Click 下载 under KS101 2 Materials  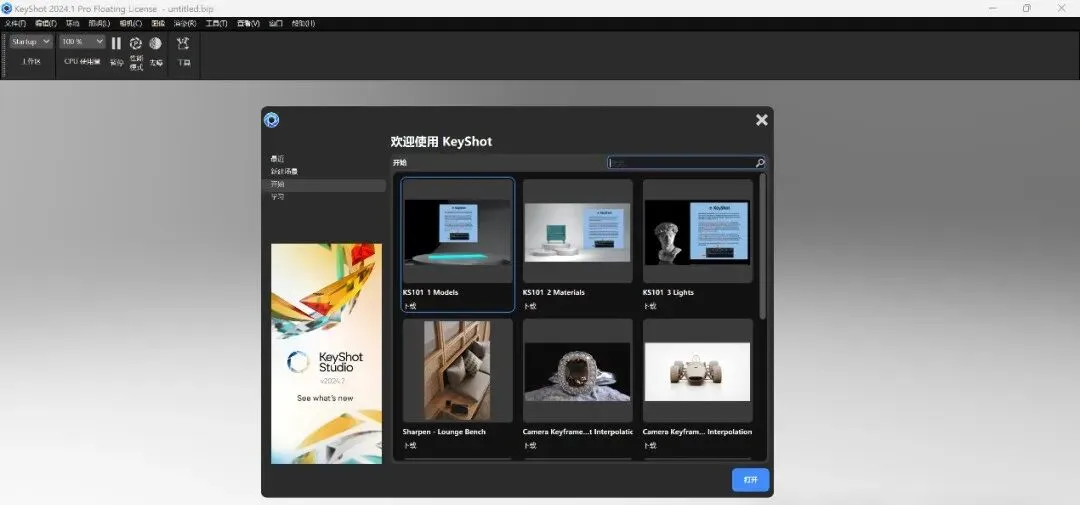(529, 306)
